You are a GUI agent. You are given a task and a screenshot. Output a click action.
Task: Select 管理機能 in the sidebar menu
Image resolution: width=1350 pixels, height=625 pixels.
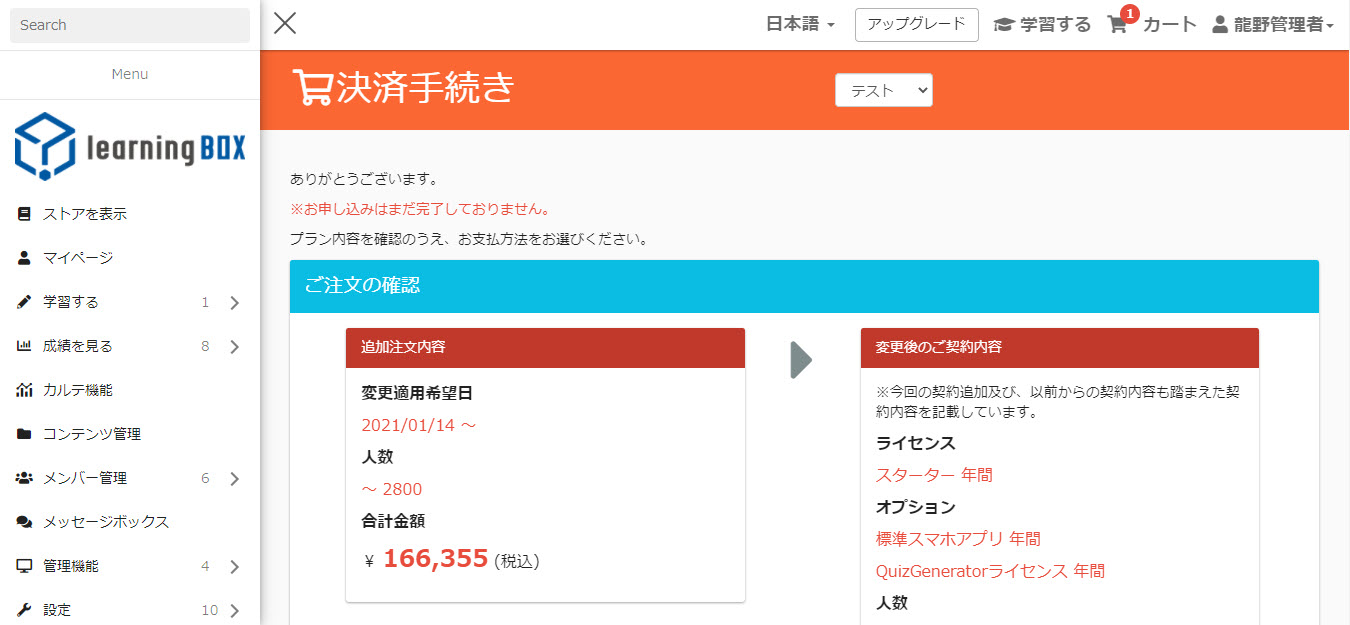click(x=71, y=566)
